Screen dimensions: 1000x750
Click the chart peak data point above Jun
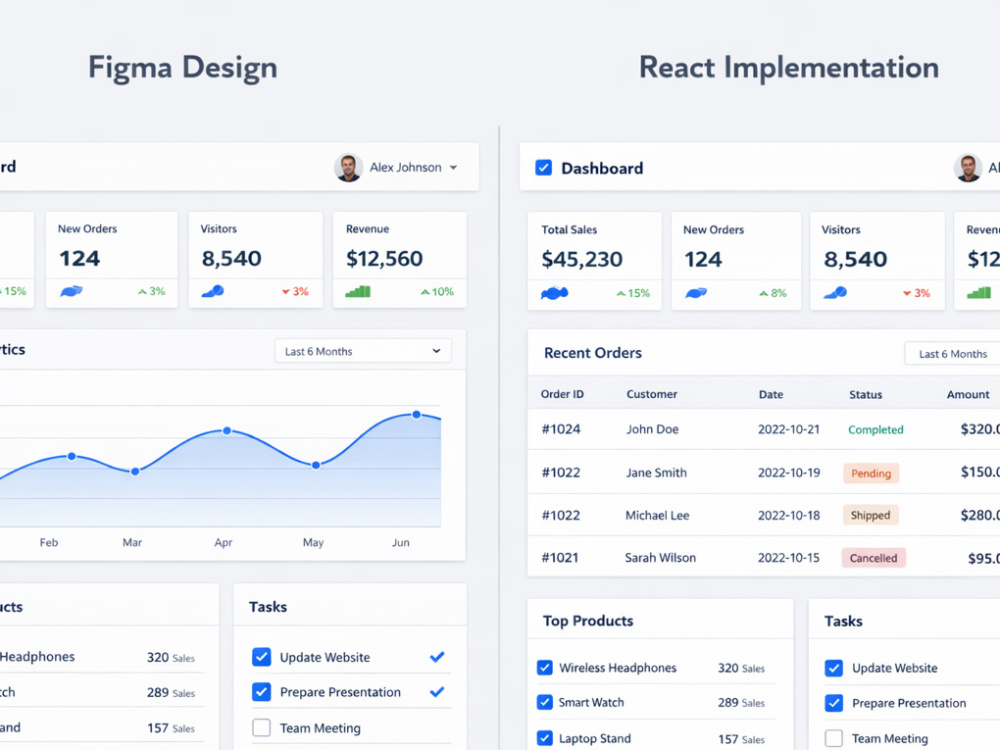[x=416, y=415]
